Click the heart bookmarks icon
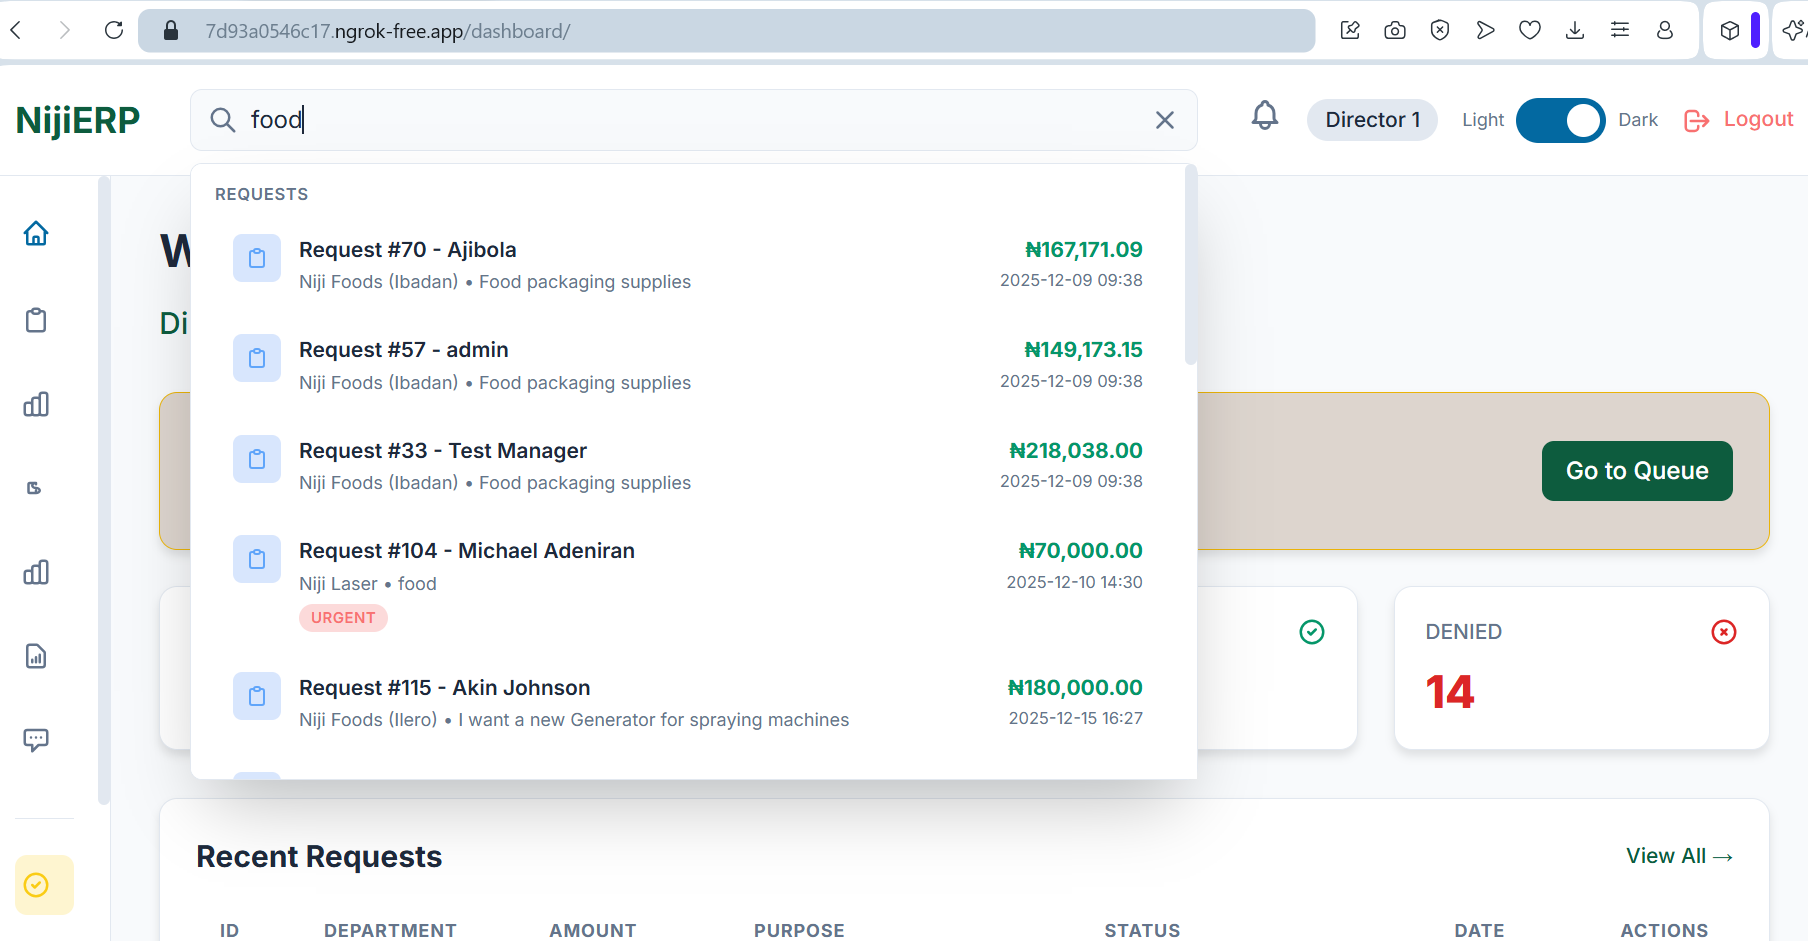Image resolution: width=1808 pixels, height=941 pixels. click(1530, 30)
